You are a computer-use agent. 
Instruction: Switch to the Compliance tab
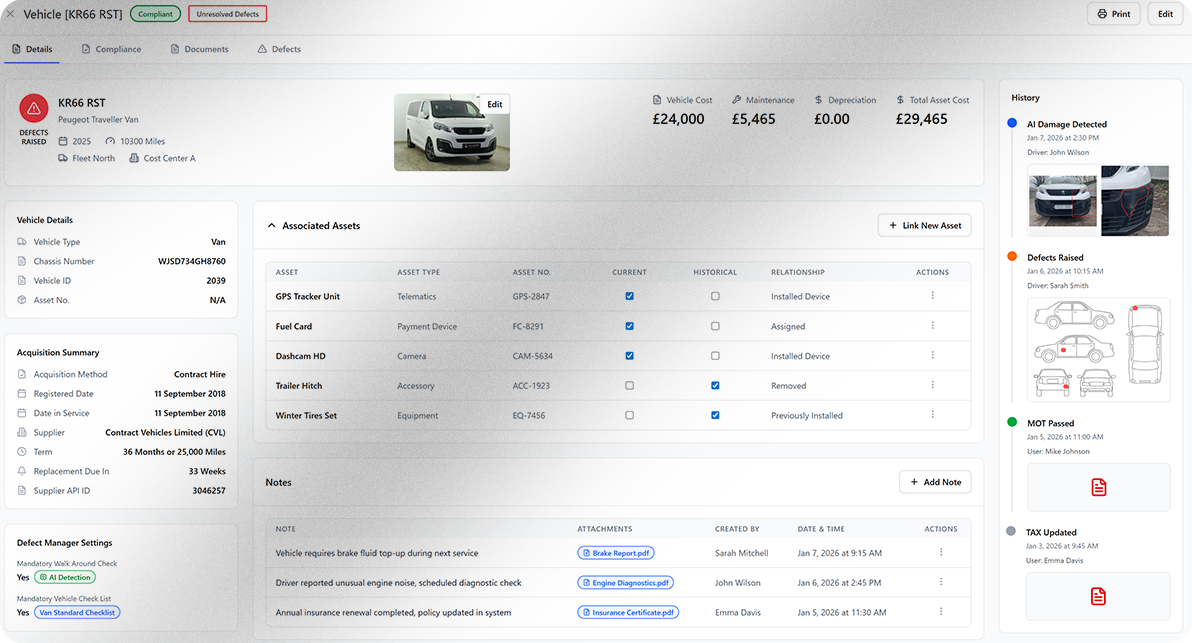point(111,49)
